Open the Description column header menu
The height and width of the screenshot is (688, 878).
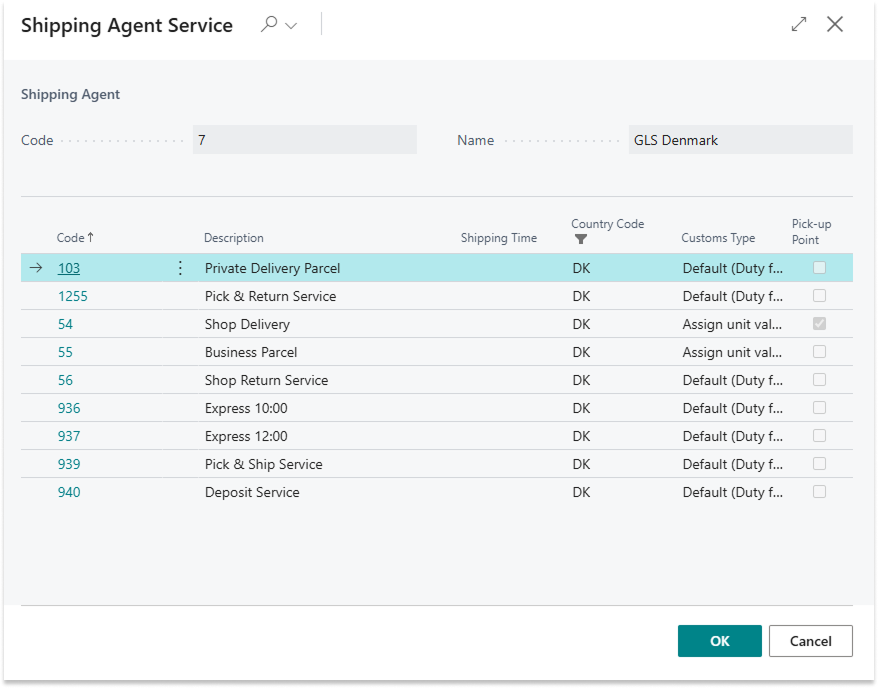[234, 238]
